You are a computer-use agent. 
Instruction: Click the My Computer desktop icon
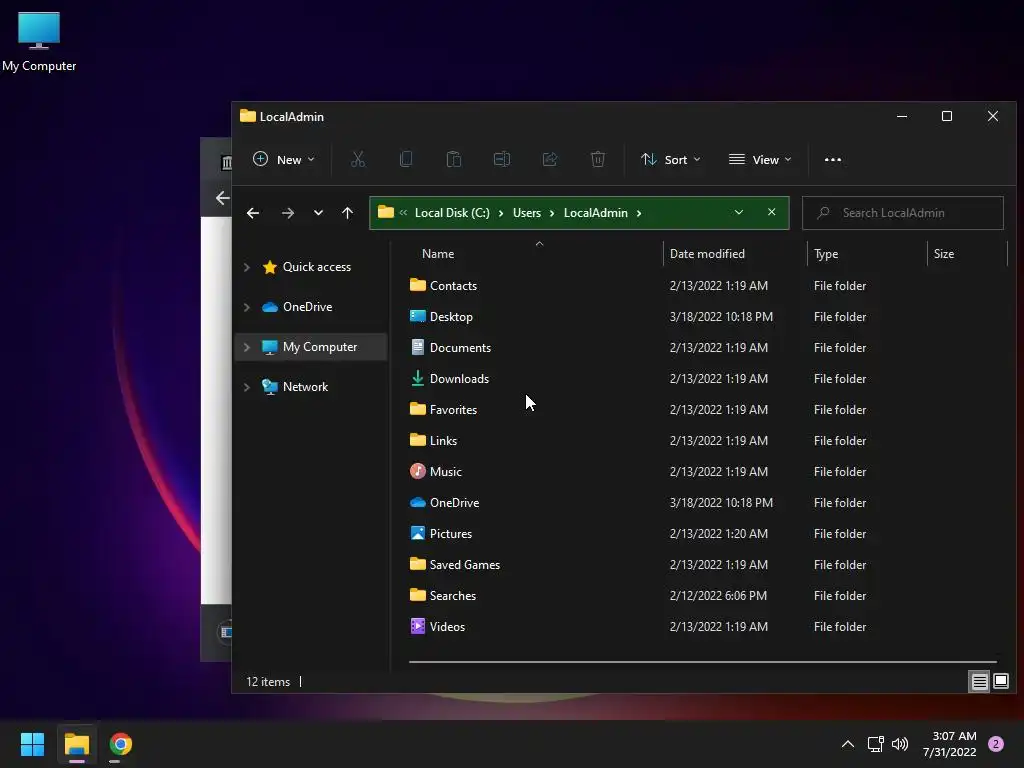click(x=39, y=42)
